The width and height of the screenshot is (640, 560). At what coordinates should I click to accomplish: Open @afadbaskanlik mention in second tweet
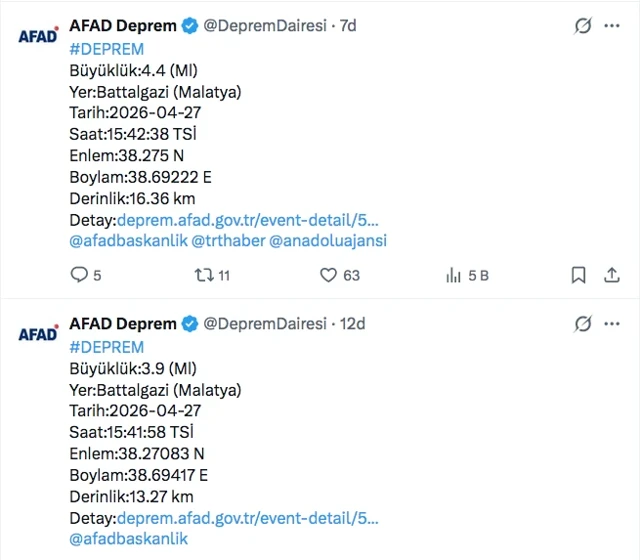click(x=128, y=539)
